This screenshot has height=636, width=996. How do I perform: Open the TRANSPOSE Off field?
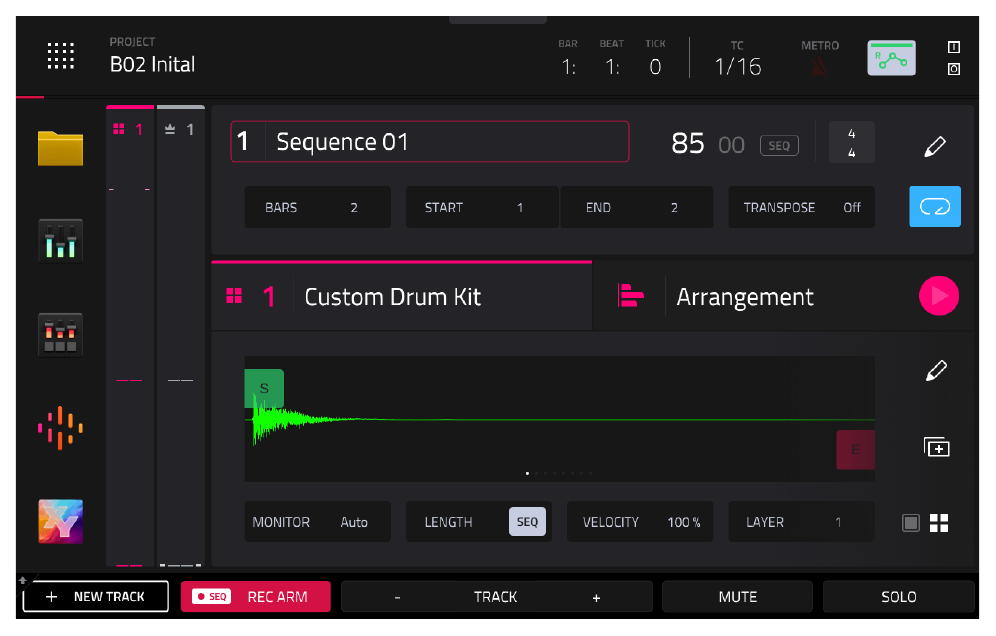tap(802, 207)
